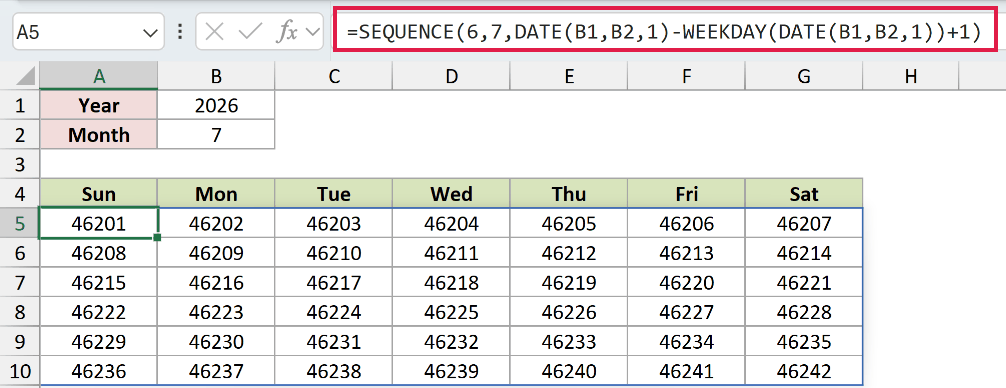Select row 4 header
The image size is (1006, 388).
19,194
